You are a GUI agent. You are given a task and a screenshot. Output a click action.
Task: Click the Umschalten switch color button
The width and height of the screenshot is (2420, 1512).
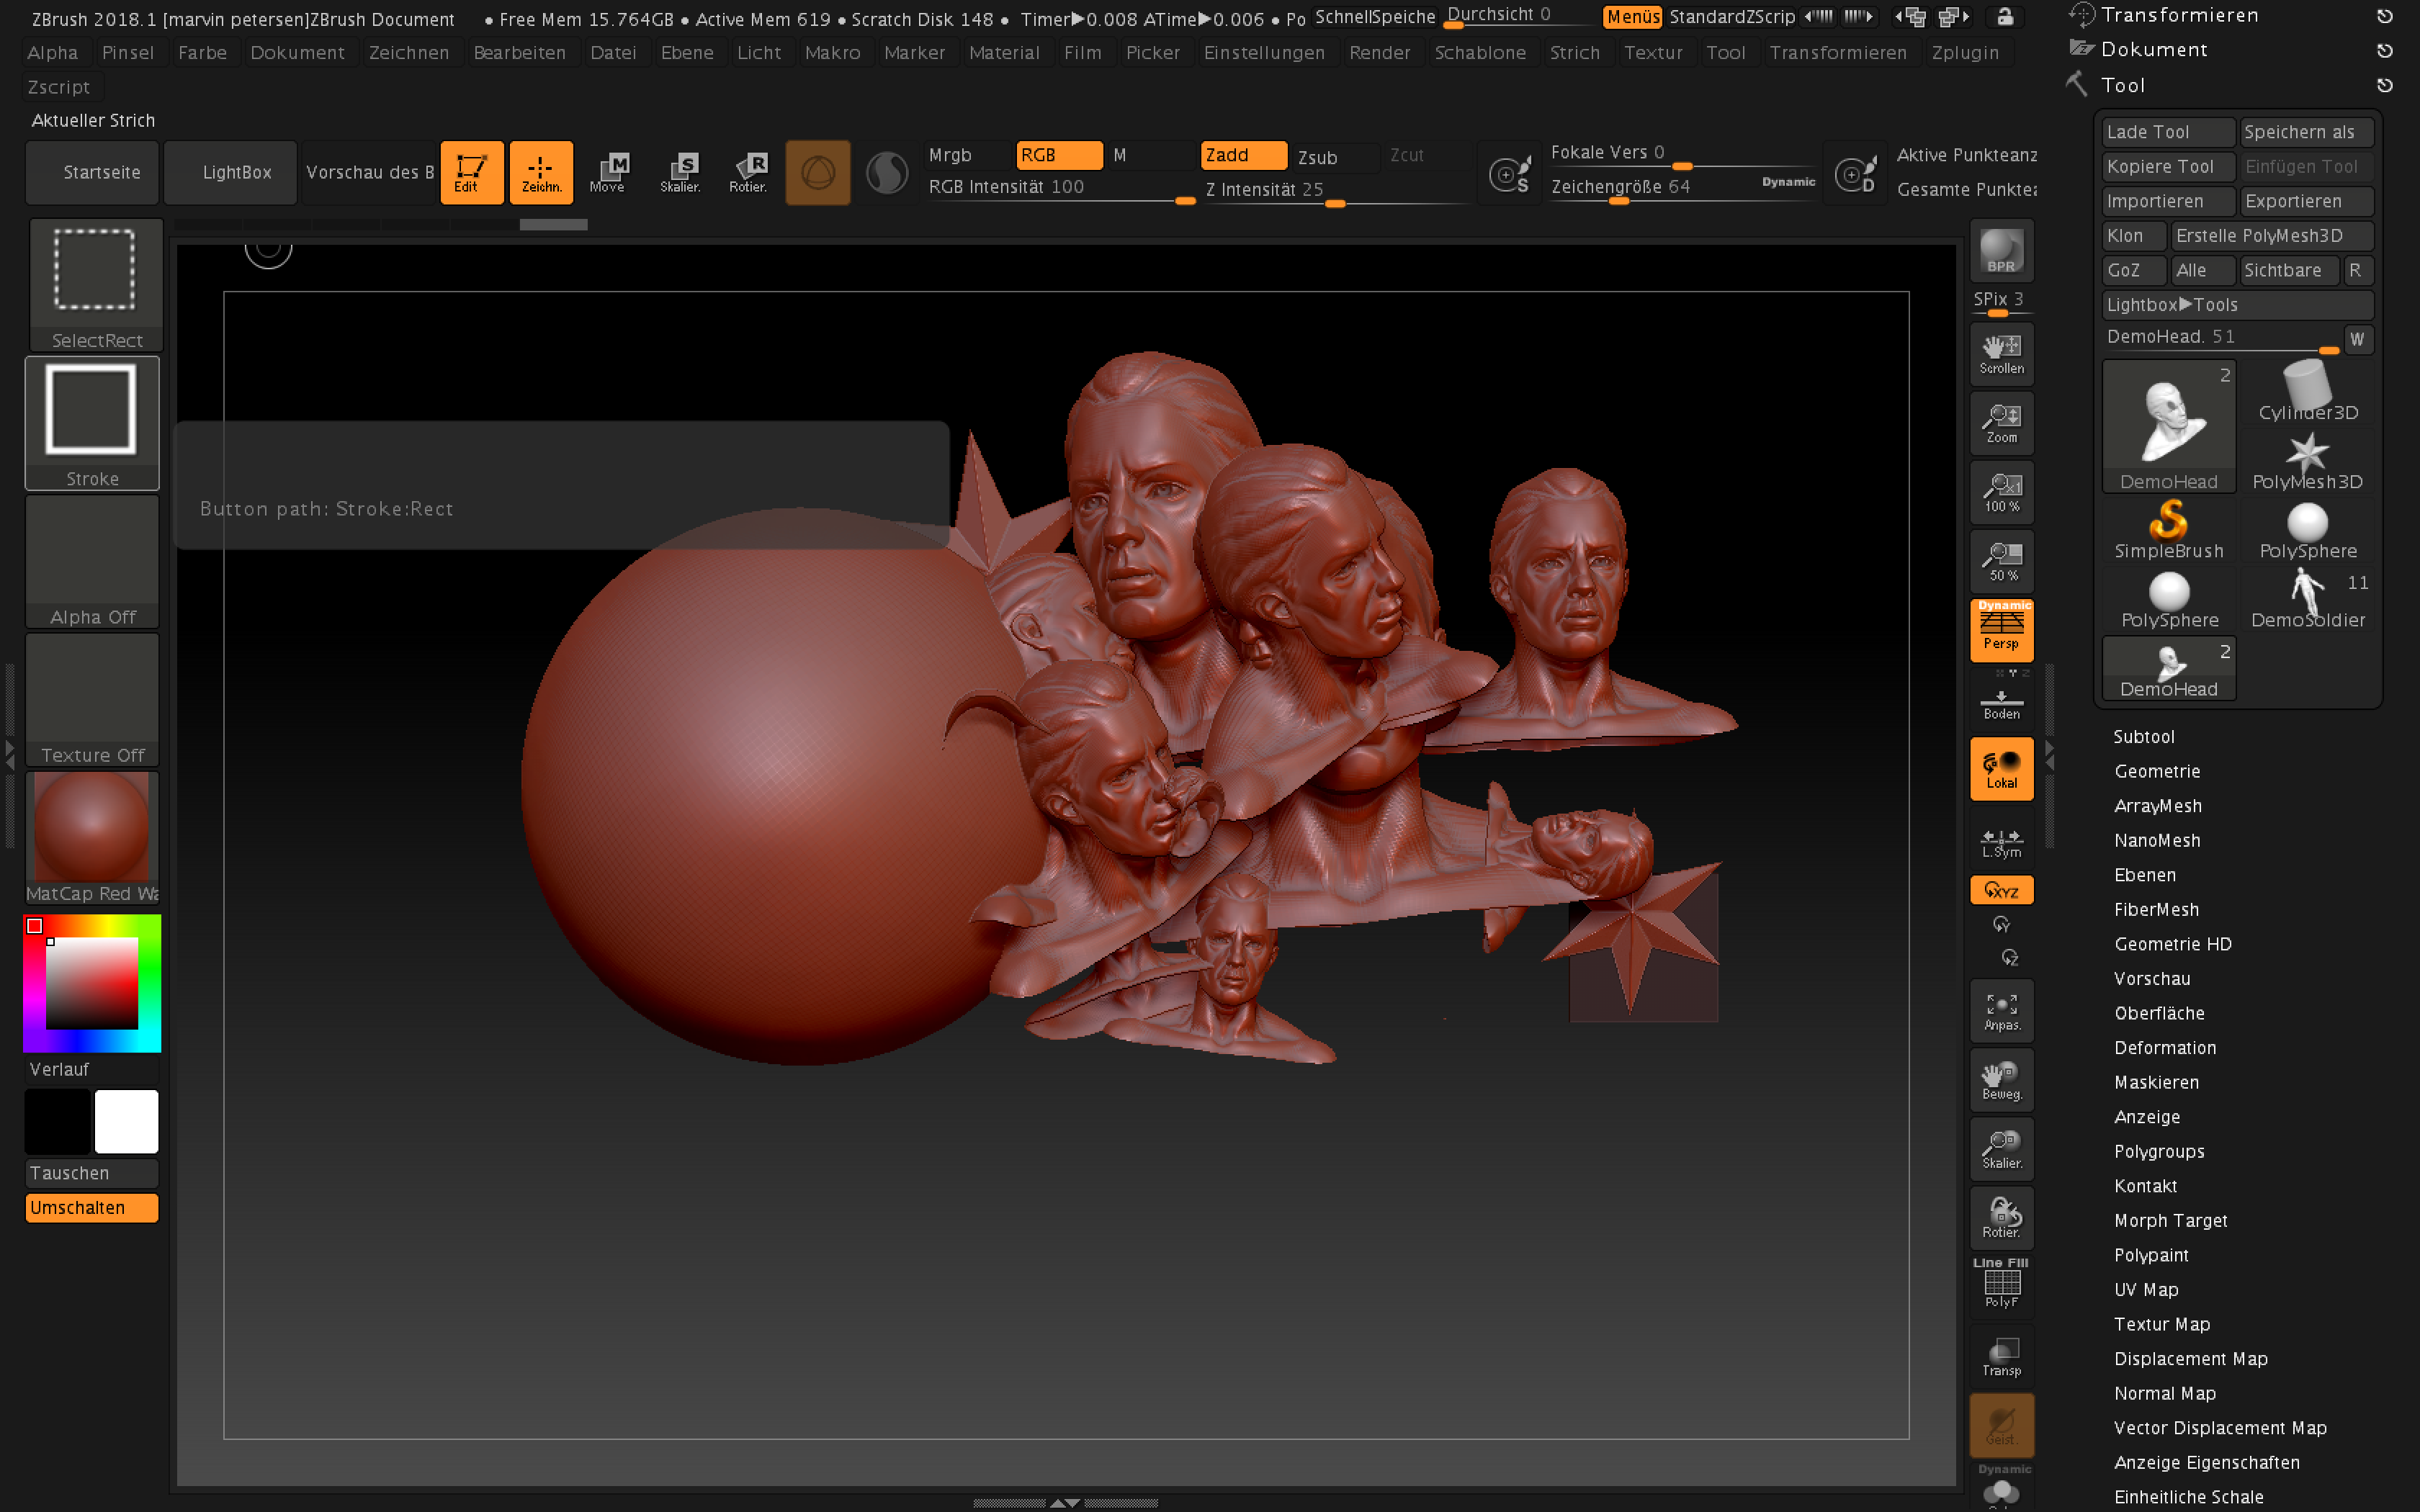point(92,1207)
